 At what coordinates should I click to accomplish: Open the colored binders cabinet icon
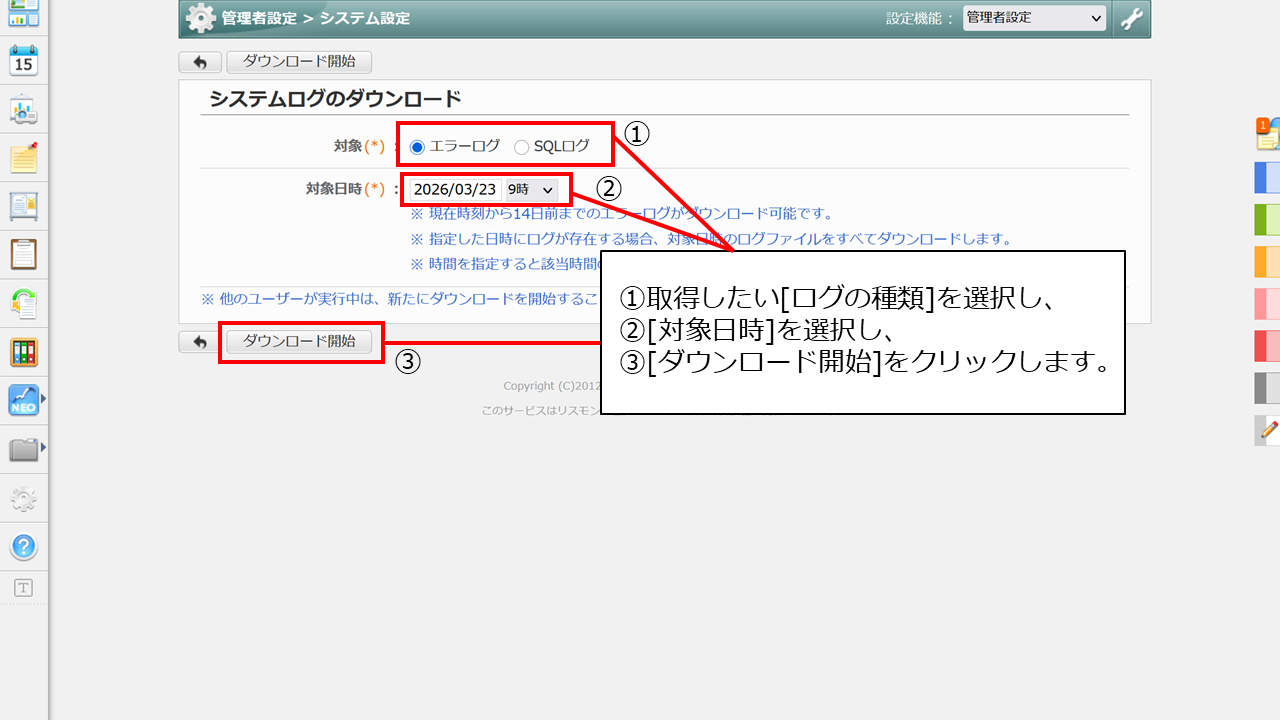click(23, 352)
